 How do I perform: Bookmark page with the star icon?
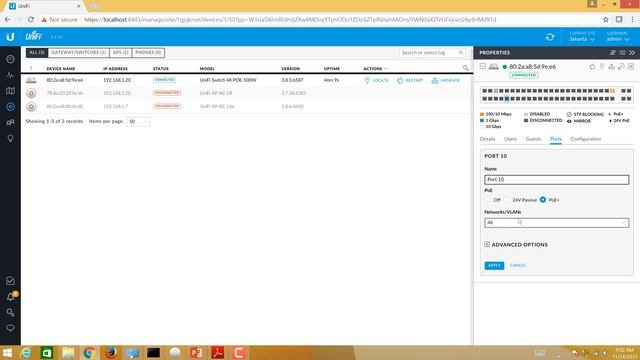(x=606, y=19)
